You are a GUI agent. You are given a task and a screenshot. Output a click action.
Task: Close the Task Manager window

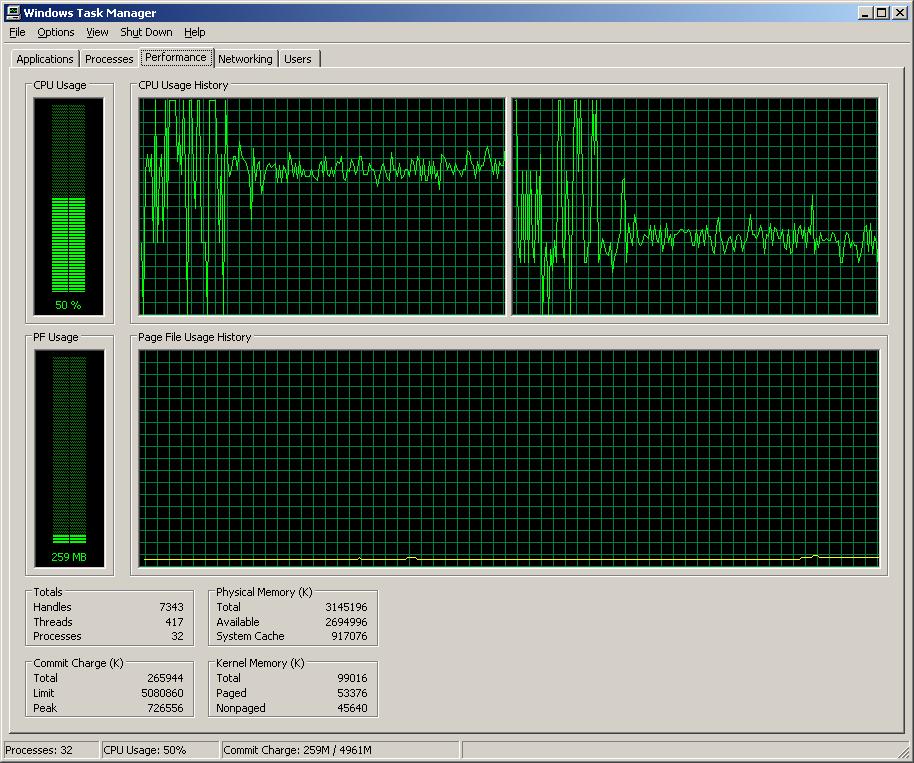point(899,12)
